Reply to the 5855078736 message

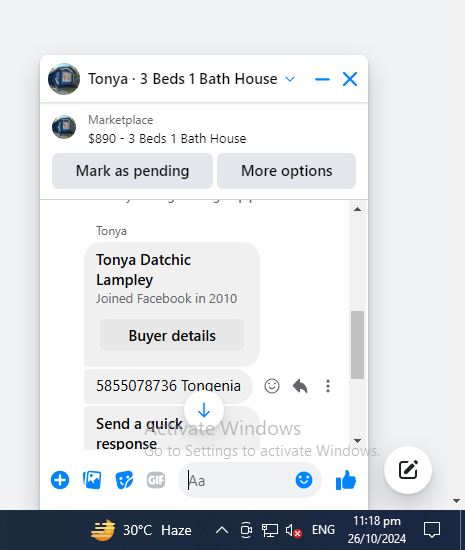click(300, 386)
